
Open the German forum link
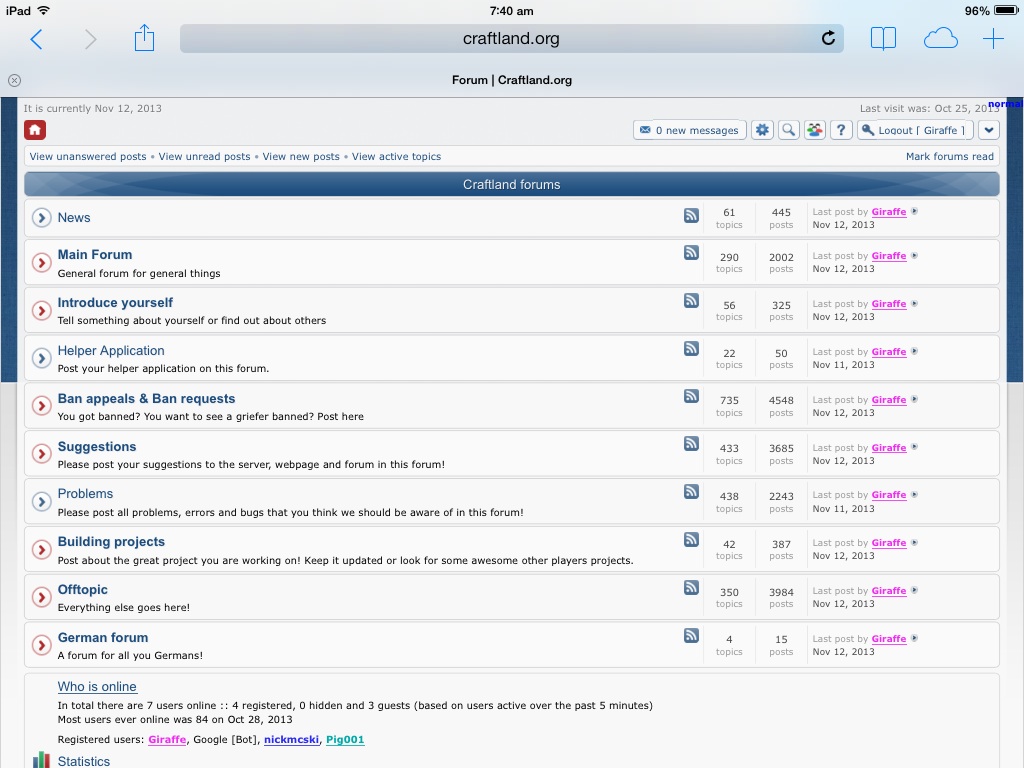click(x=103, y=637)
